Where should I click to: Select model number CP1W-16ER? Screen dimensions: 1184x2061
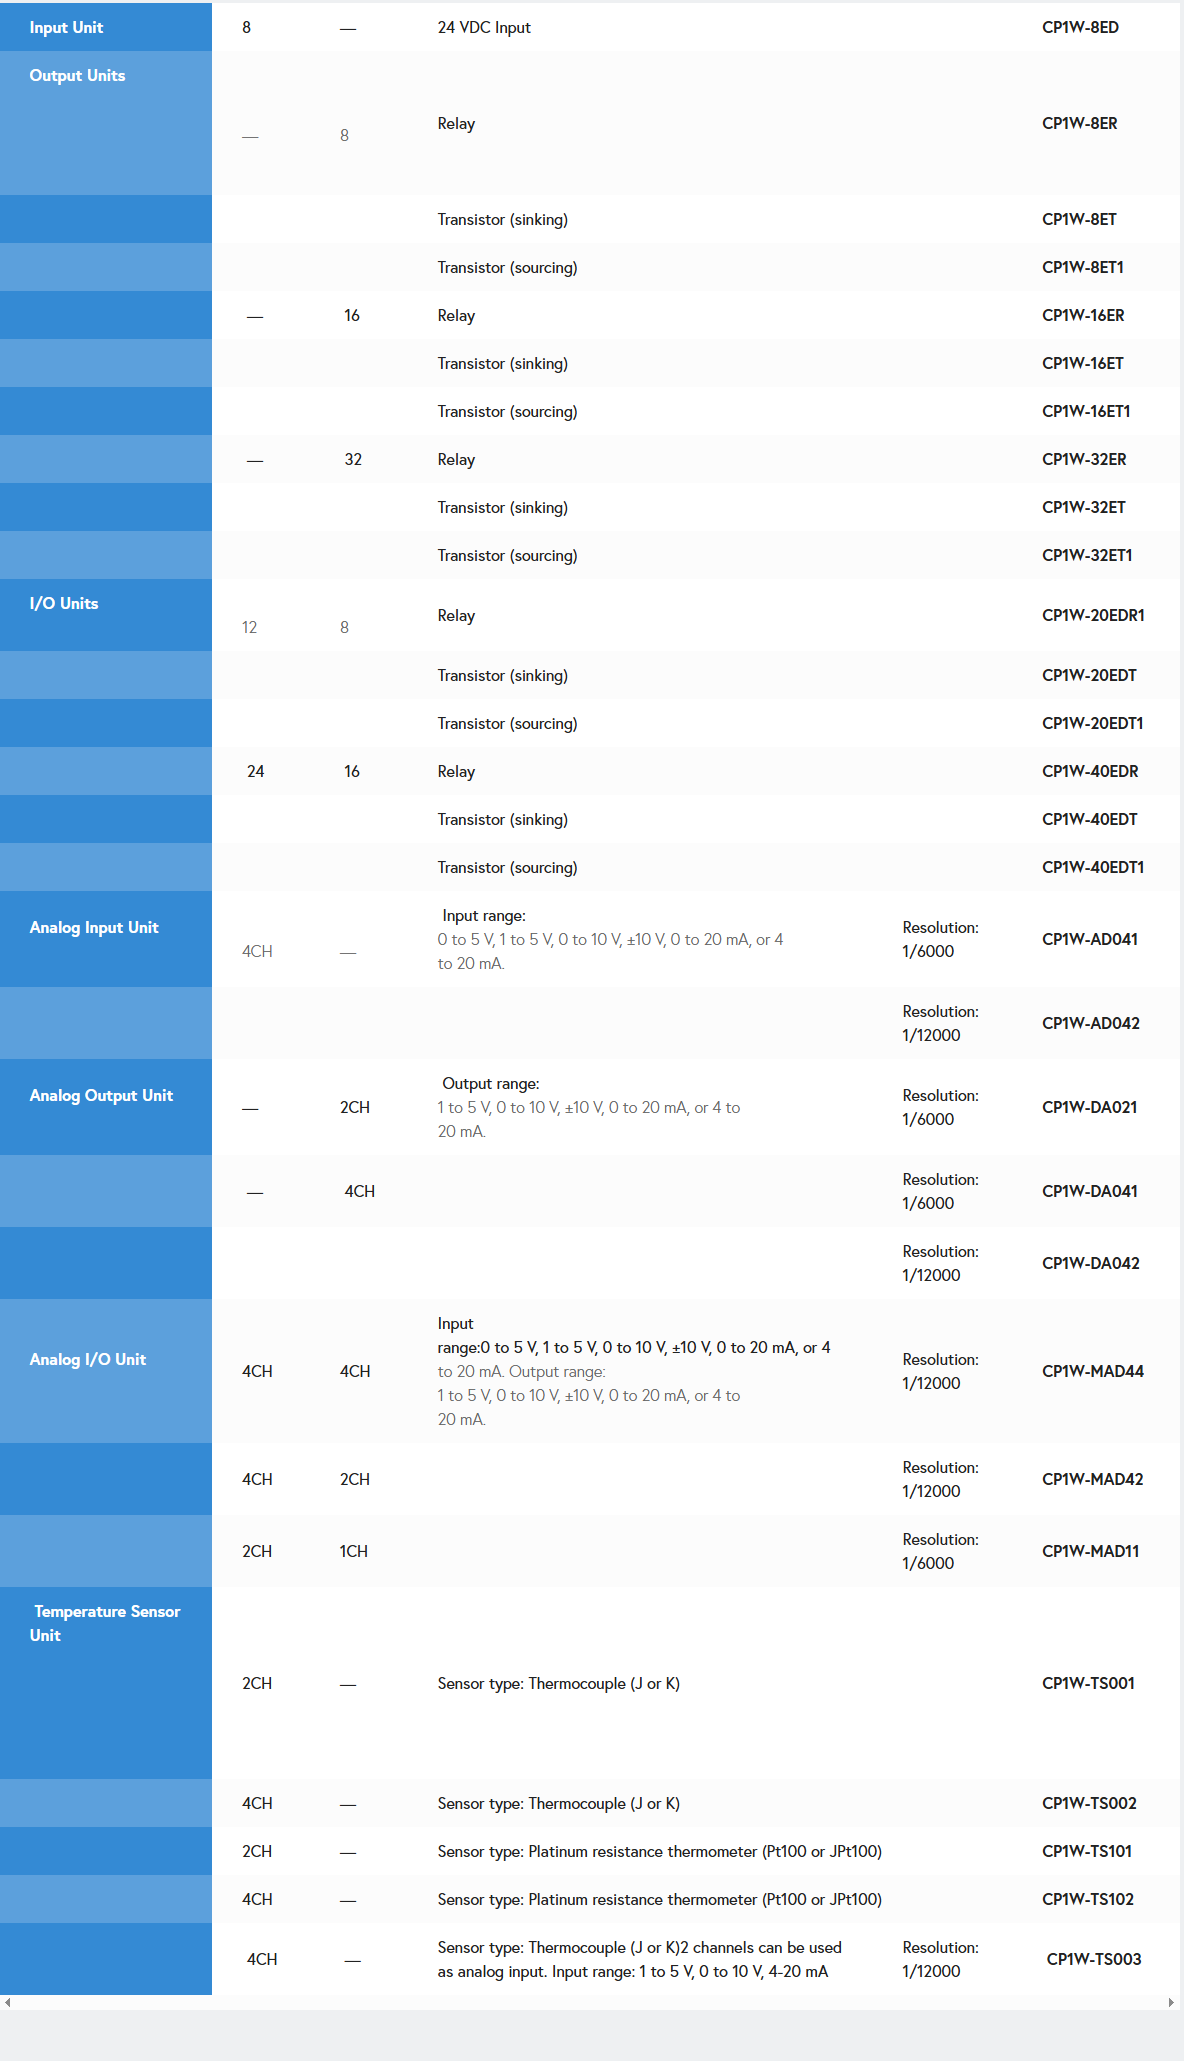pos(1083,315)
